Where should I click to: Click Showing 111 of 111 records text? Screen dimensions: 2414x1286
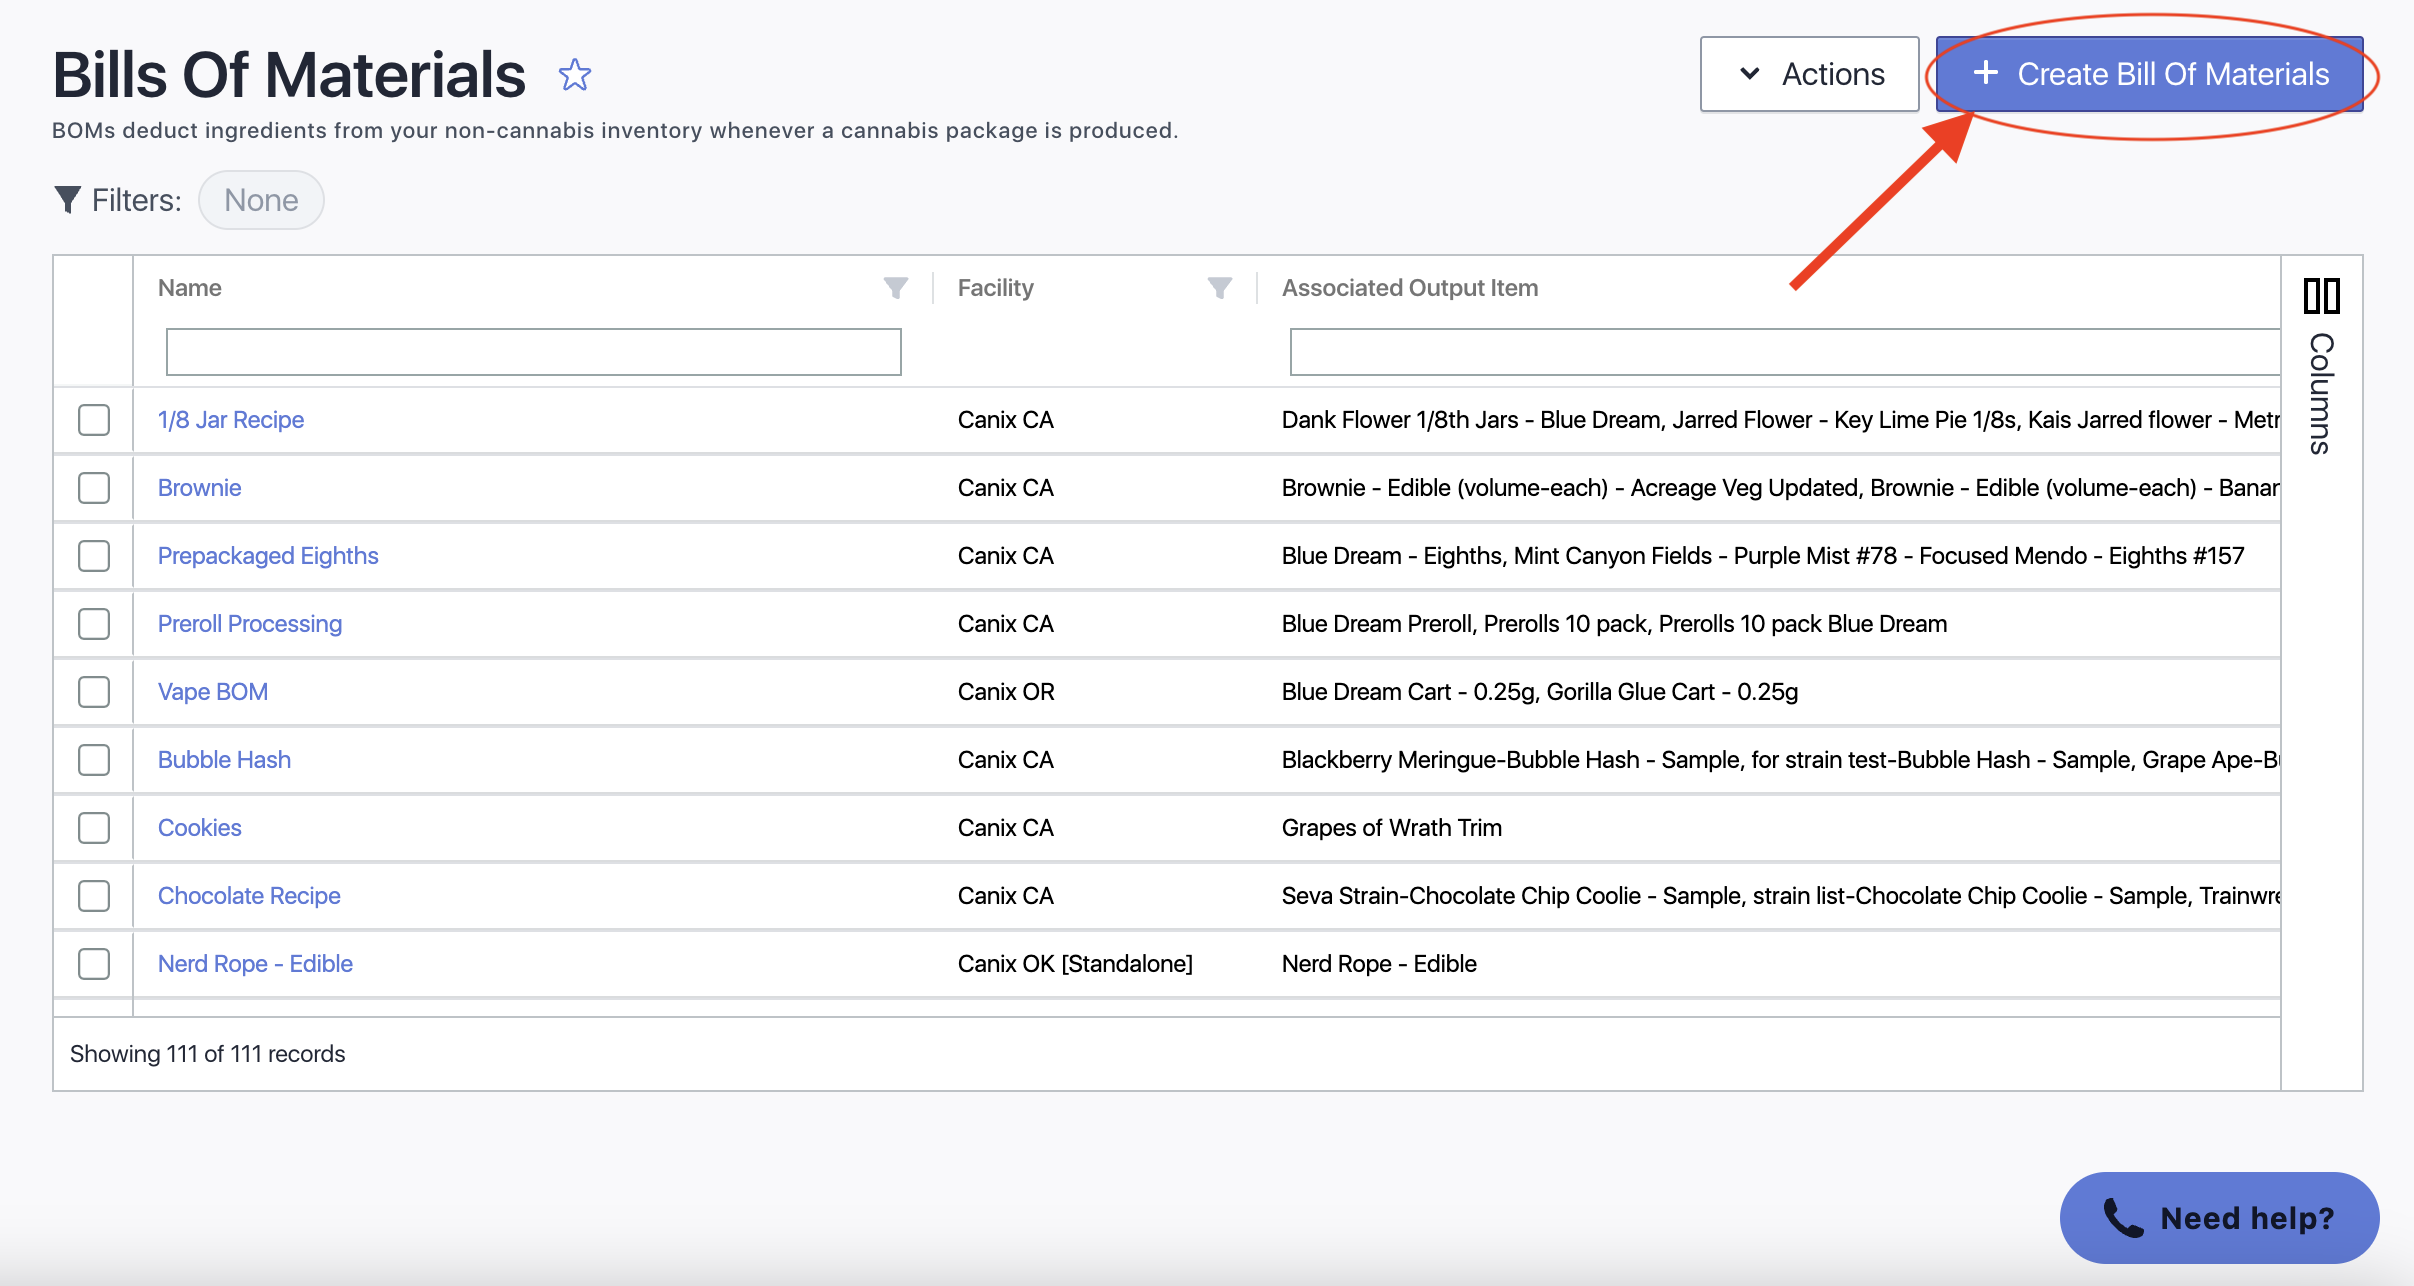click(x=207, y=1054)
